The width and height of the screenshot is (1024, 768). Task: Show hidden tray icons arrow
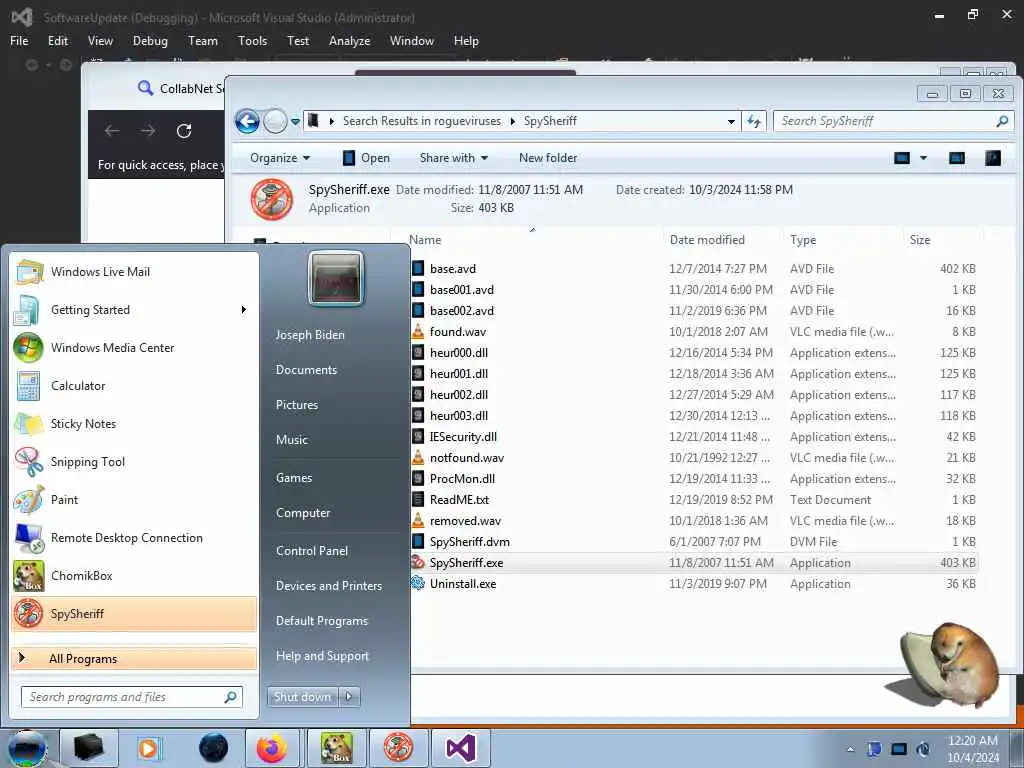pos(850,749)
